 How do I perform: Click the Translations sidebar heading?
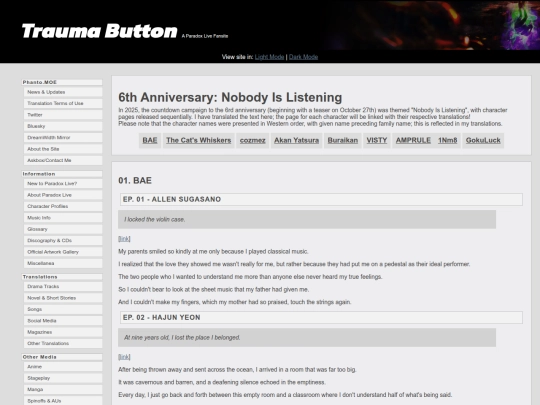(x=62, y=277)
